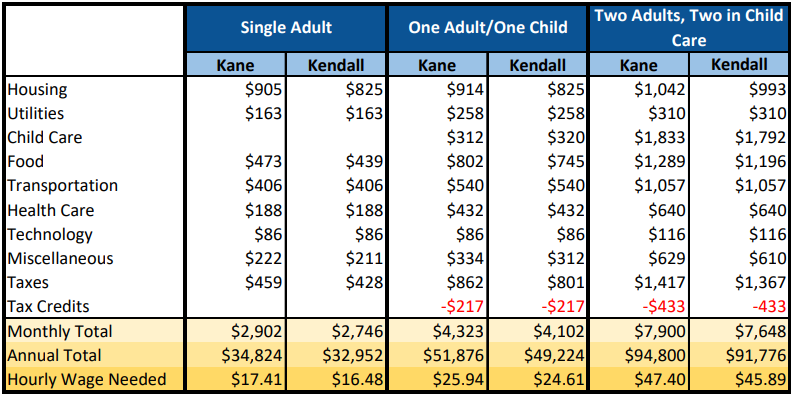Click the $905 Kane housing cell
The height and width of the screenshot is (395, 792).
click(x=263, y=90)
